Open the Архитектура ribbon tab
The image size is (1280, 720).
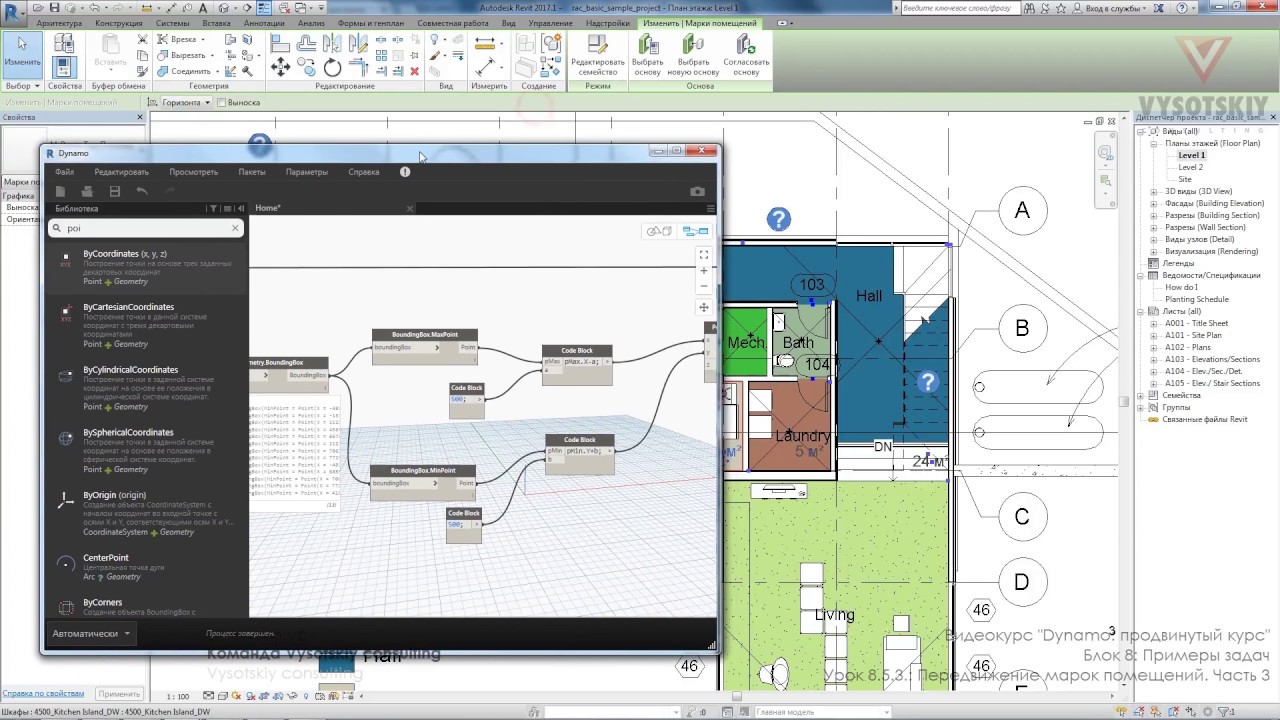point(59,23)
